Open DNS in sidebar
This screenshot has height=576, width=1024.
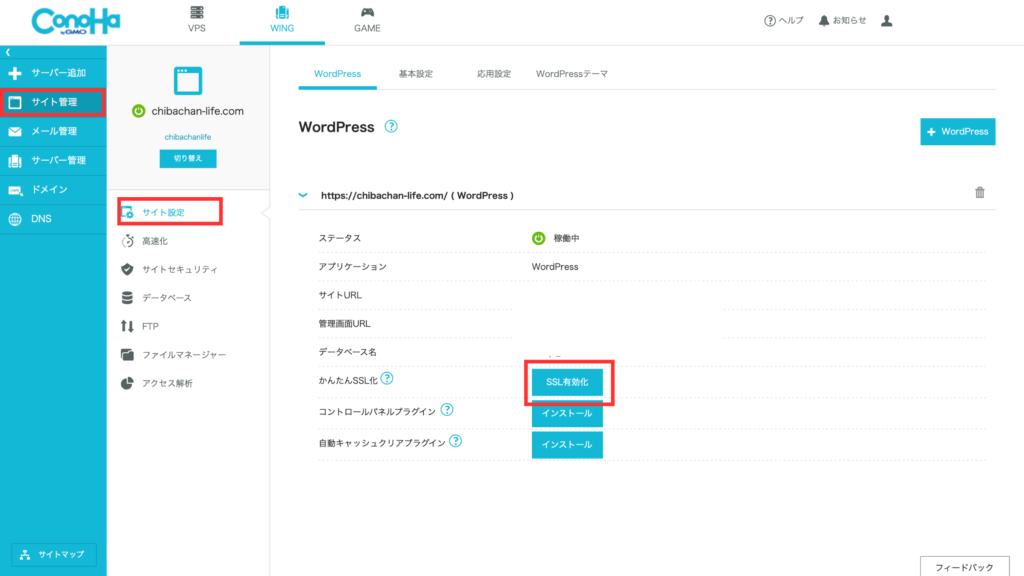[x=53, y=219]
